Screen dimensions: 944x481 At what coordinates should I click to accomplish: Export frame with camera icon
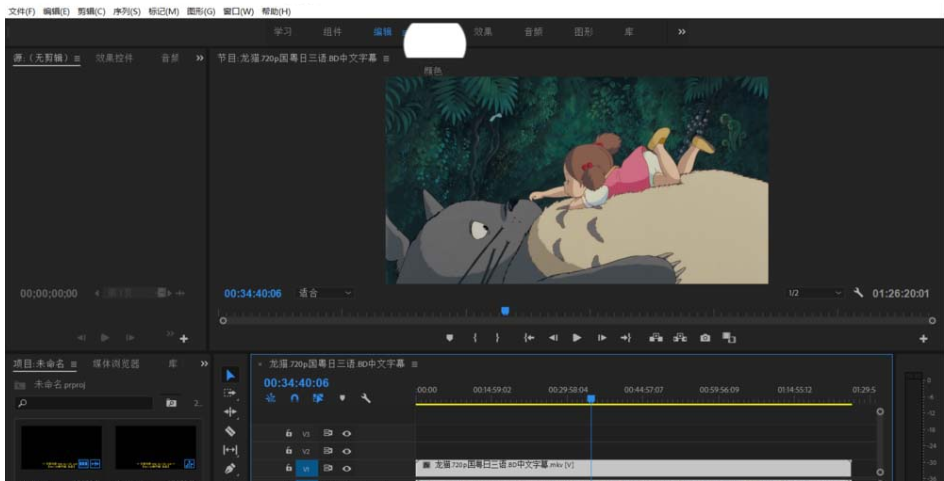coord(705,338)
